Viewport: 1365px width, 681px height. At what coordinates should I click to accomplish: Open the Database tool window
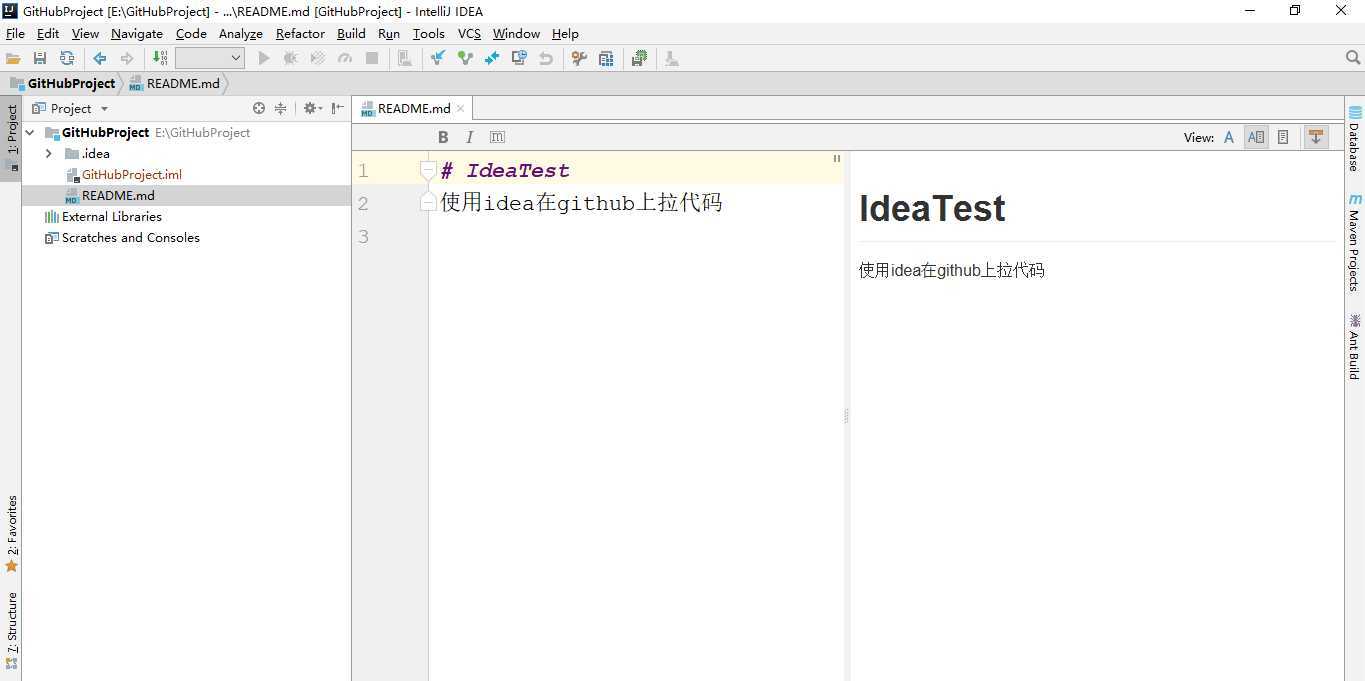click(1355, 138)
